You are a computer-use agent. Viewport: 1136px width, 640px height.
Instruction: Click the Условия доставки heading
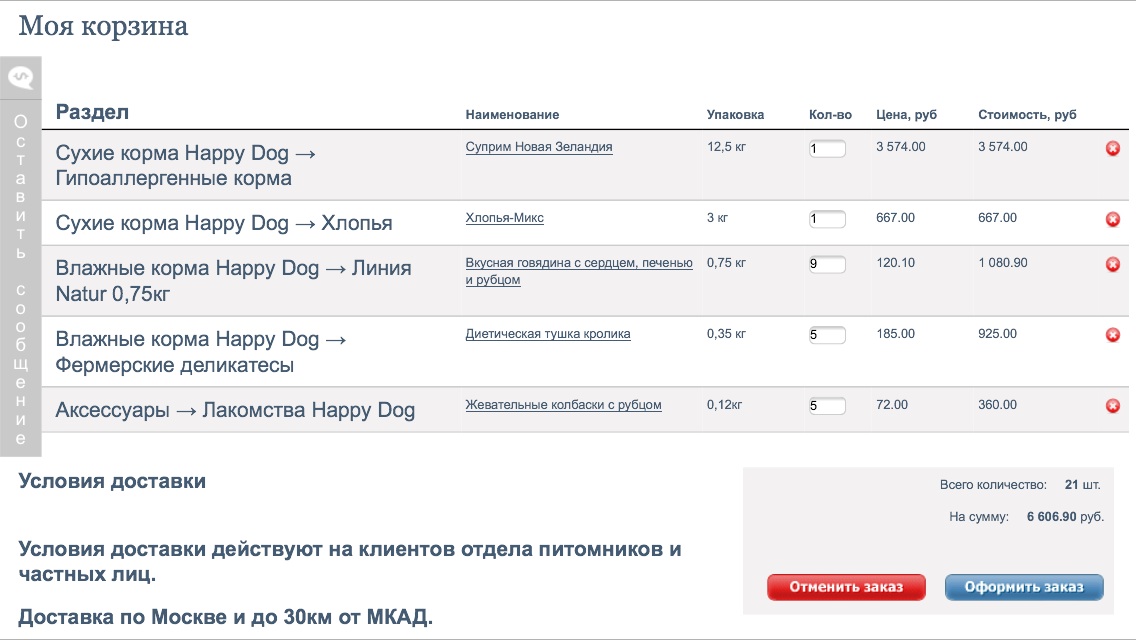tap(112, 482)
